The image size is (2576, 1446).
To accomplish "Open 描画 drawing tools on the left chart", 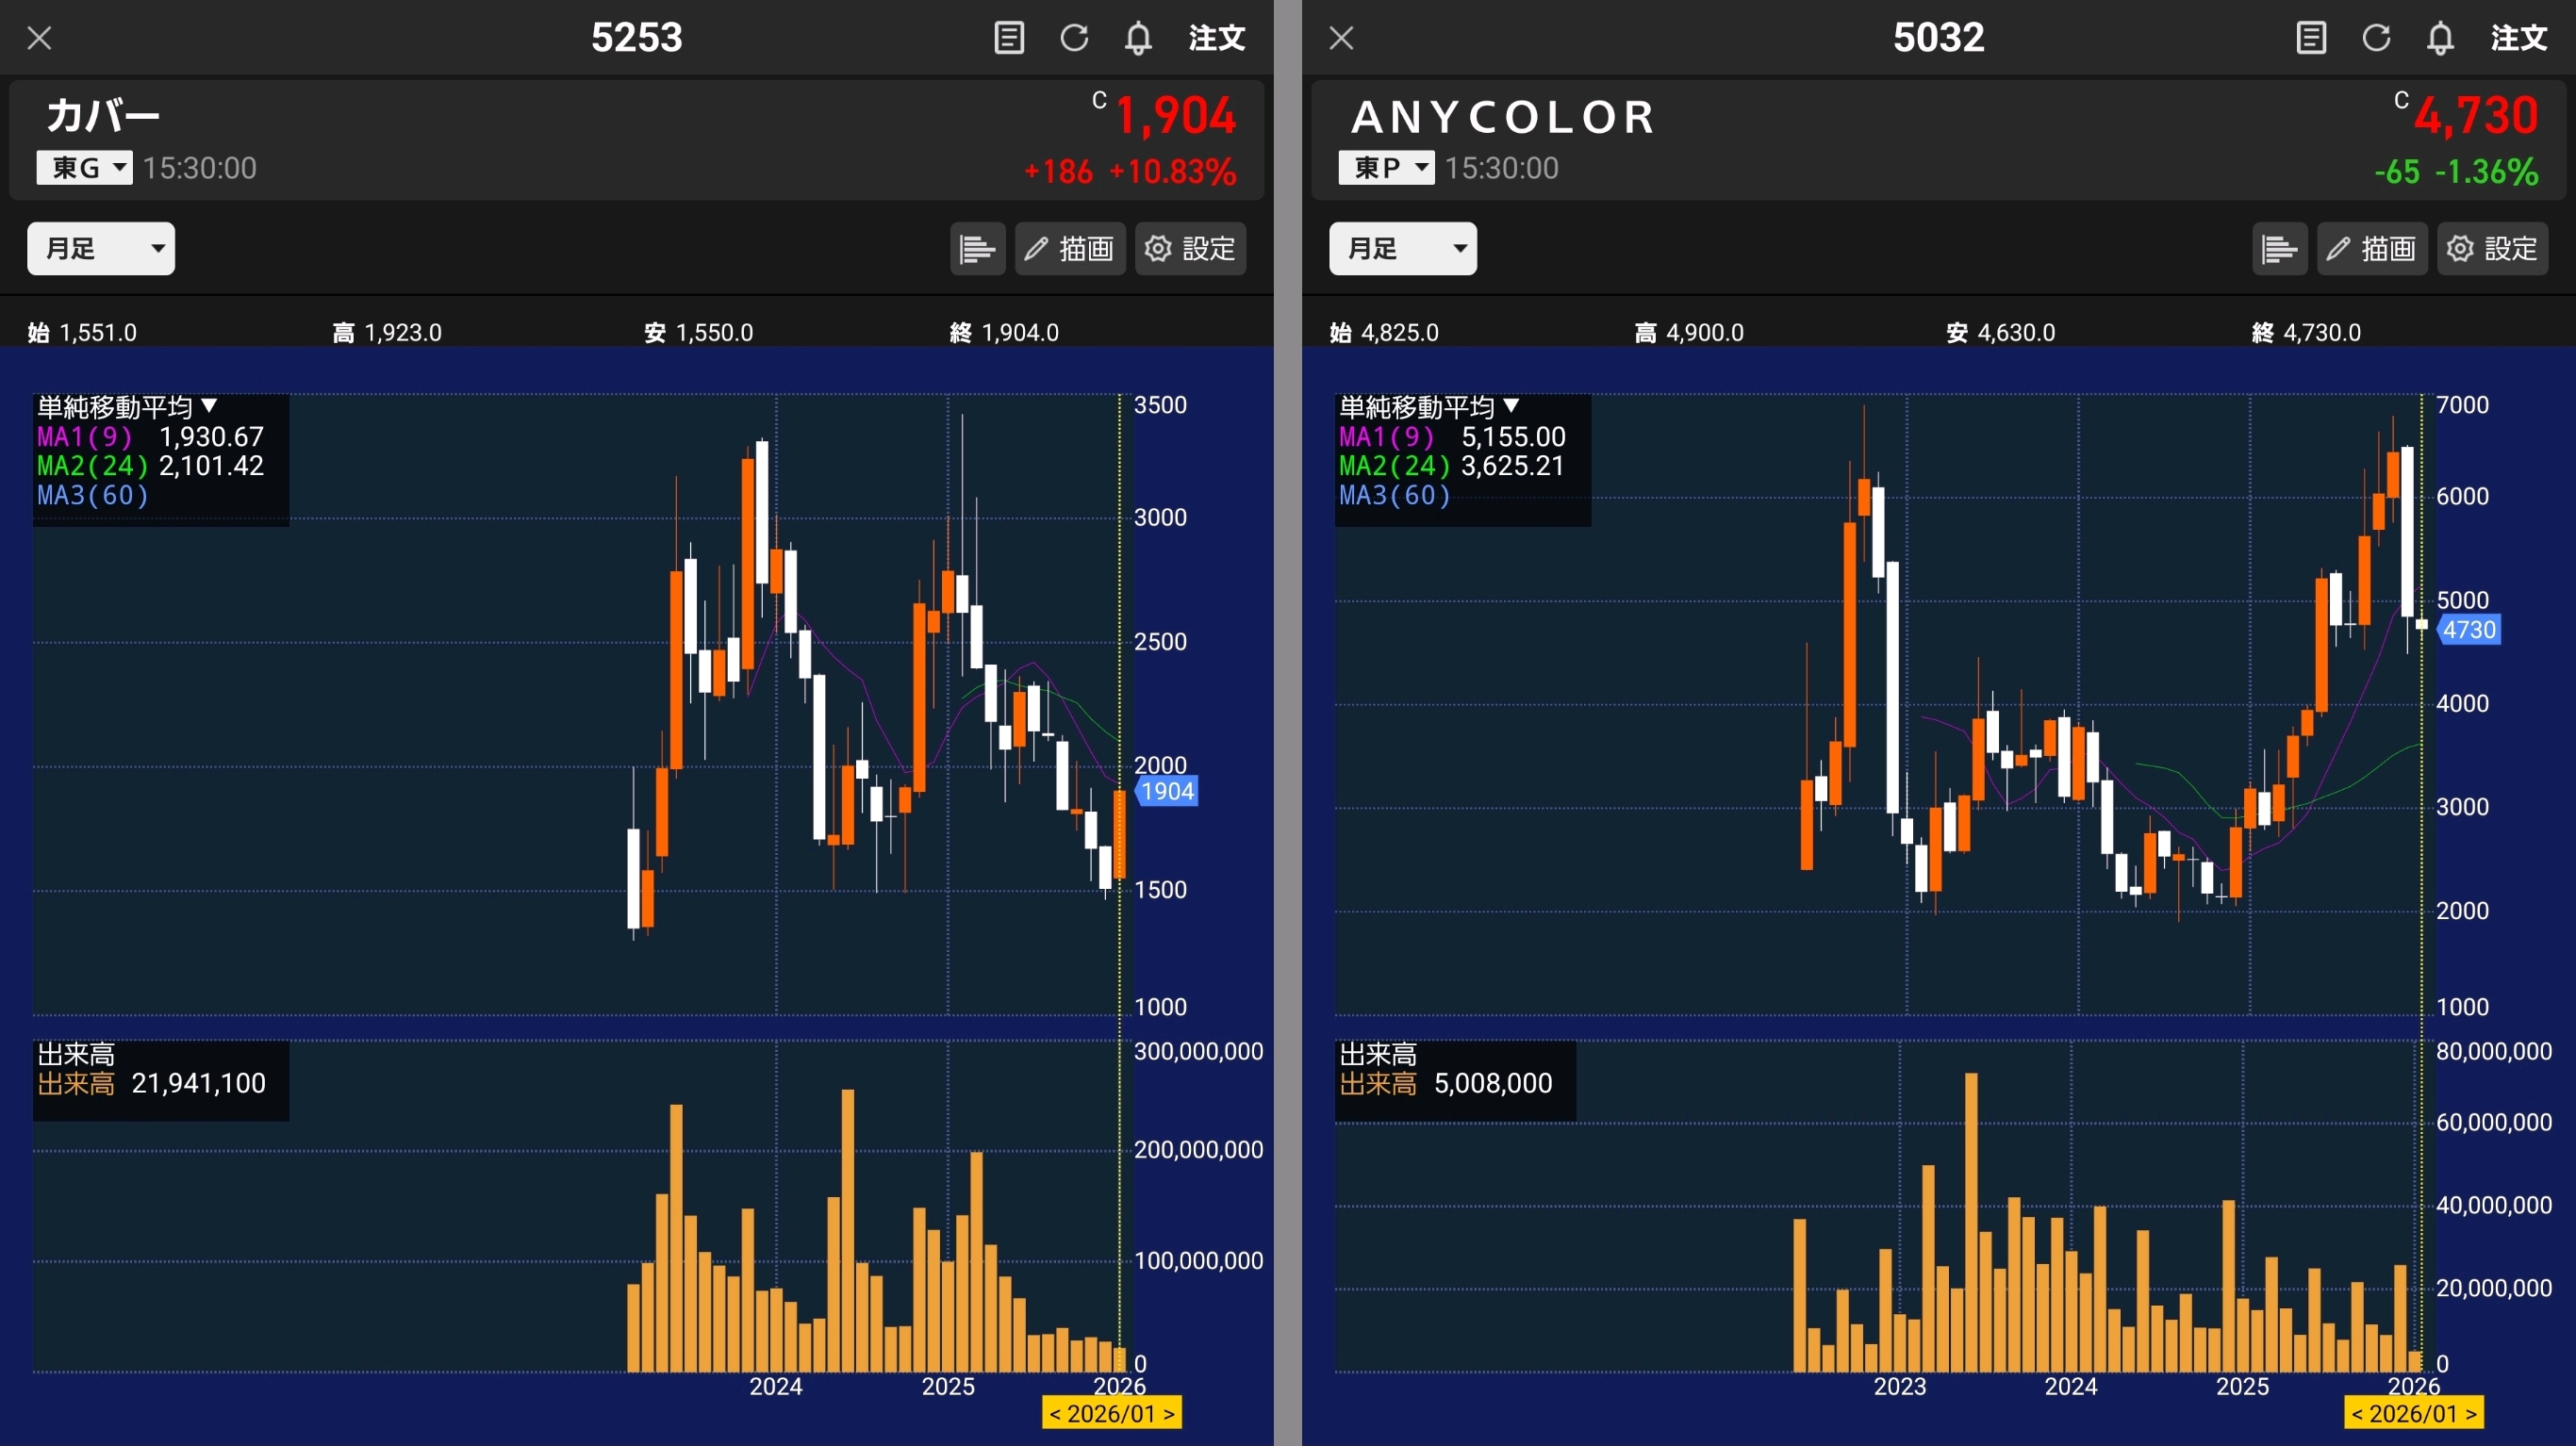I will coord(1070,248).
